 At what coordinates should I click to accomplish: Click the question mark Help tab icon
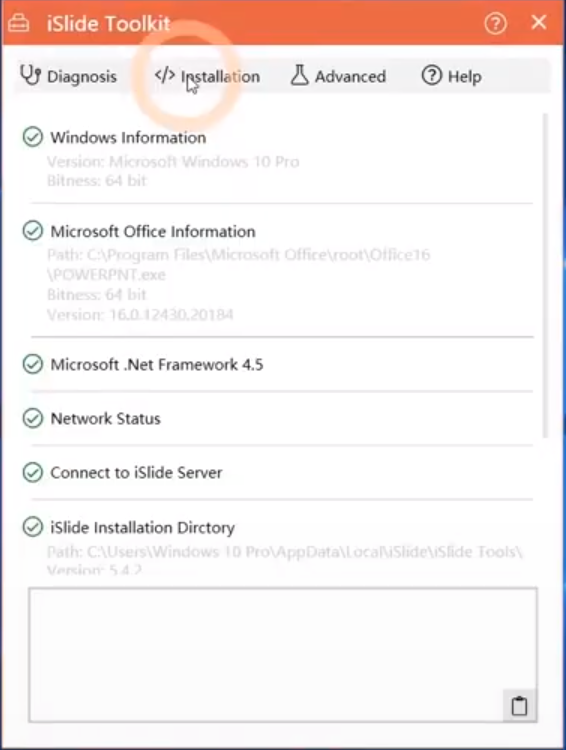pyautogui.click(x=432, y=76)
